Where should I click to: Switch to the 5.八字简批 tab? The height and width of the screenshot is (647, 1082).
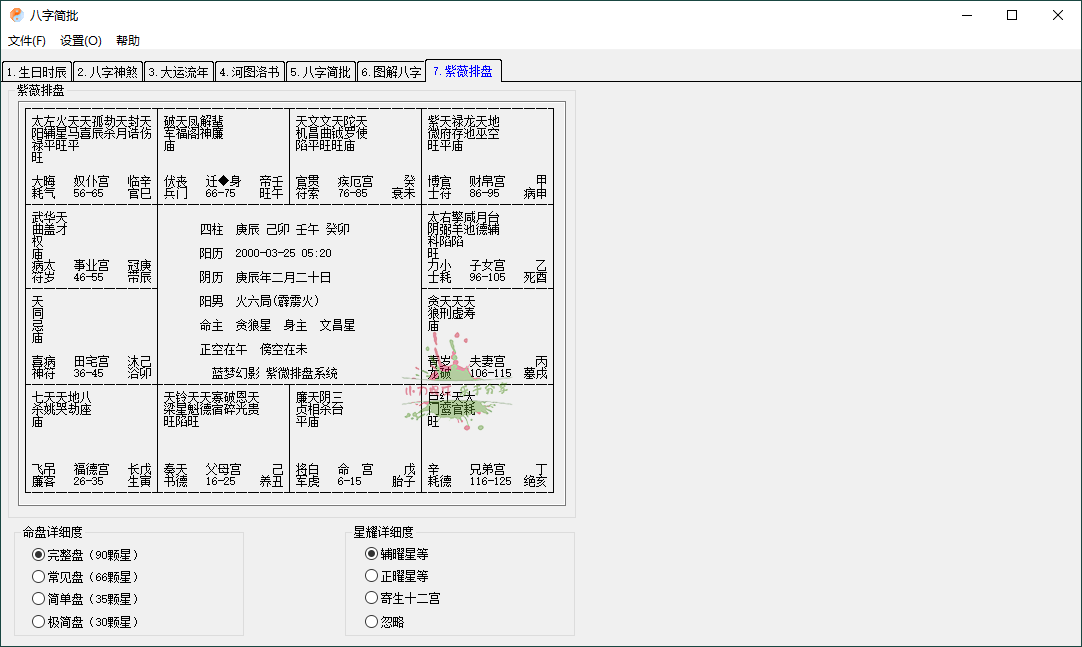(x=320, y=71)
